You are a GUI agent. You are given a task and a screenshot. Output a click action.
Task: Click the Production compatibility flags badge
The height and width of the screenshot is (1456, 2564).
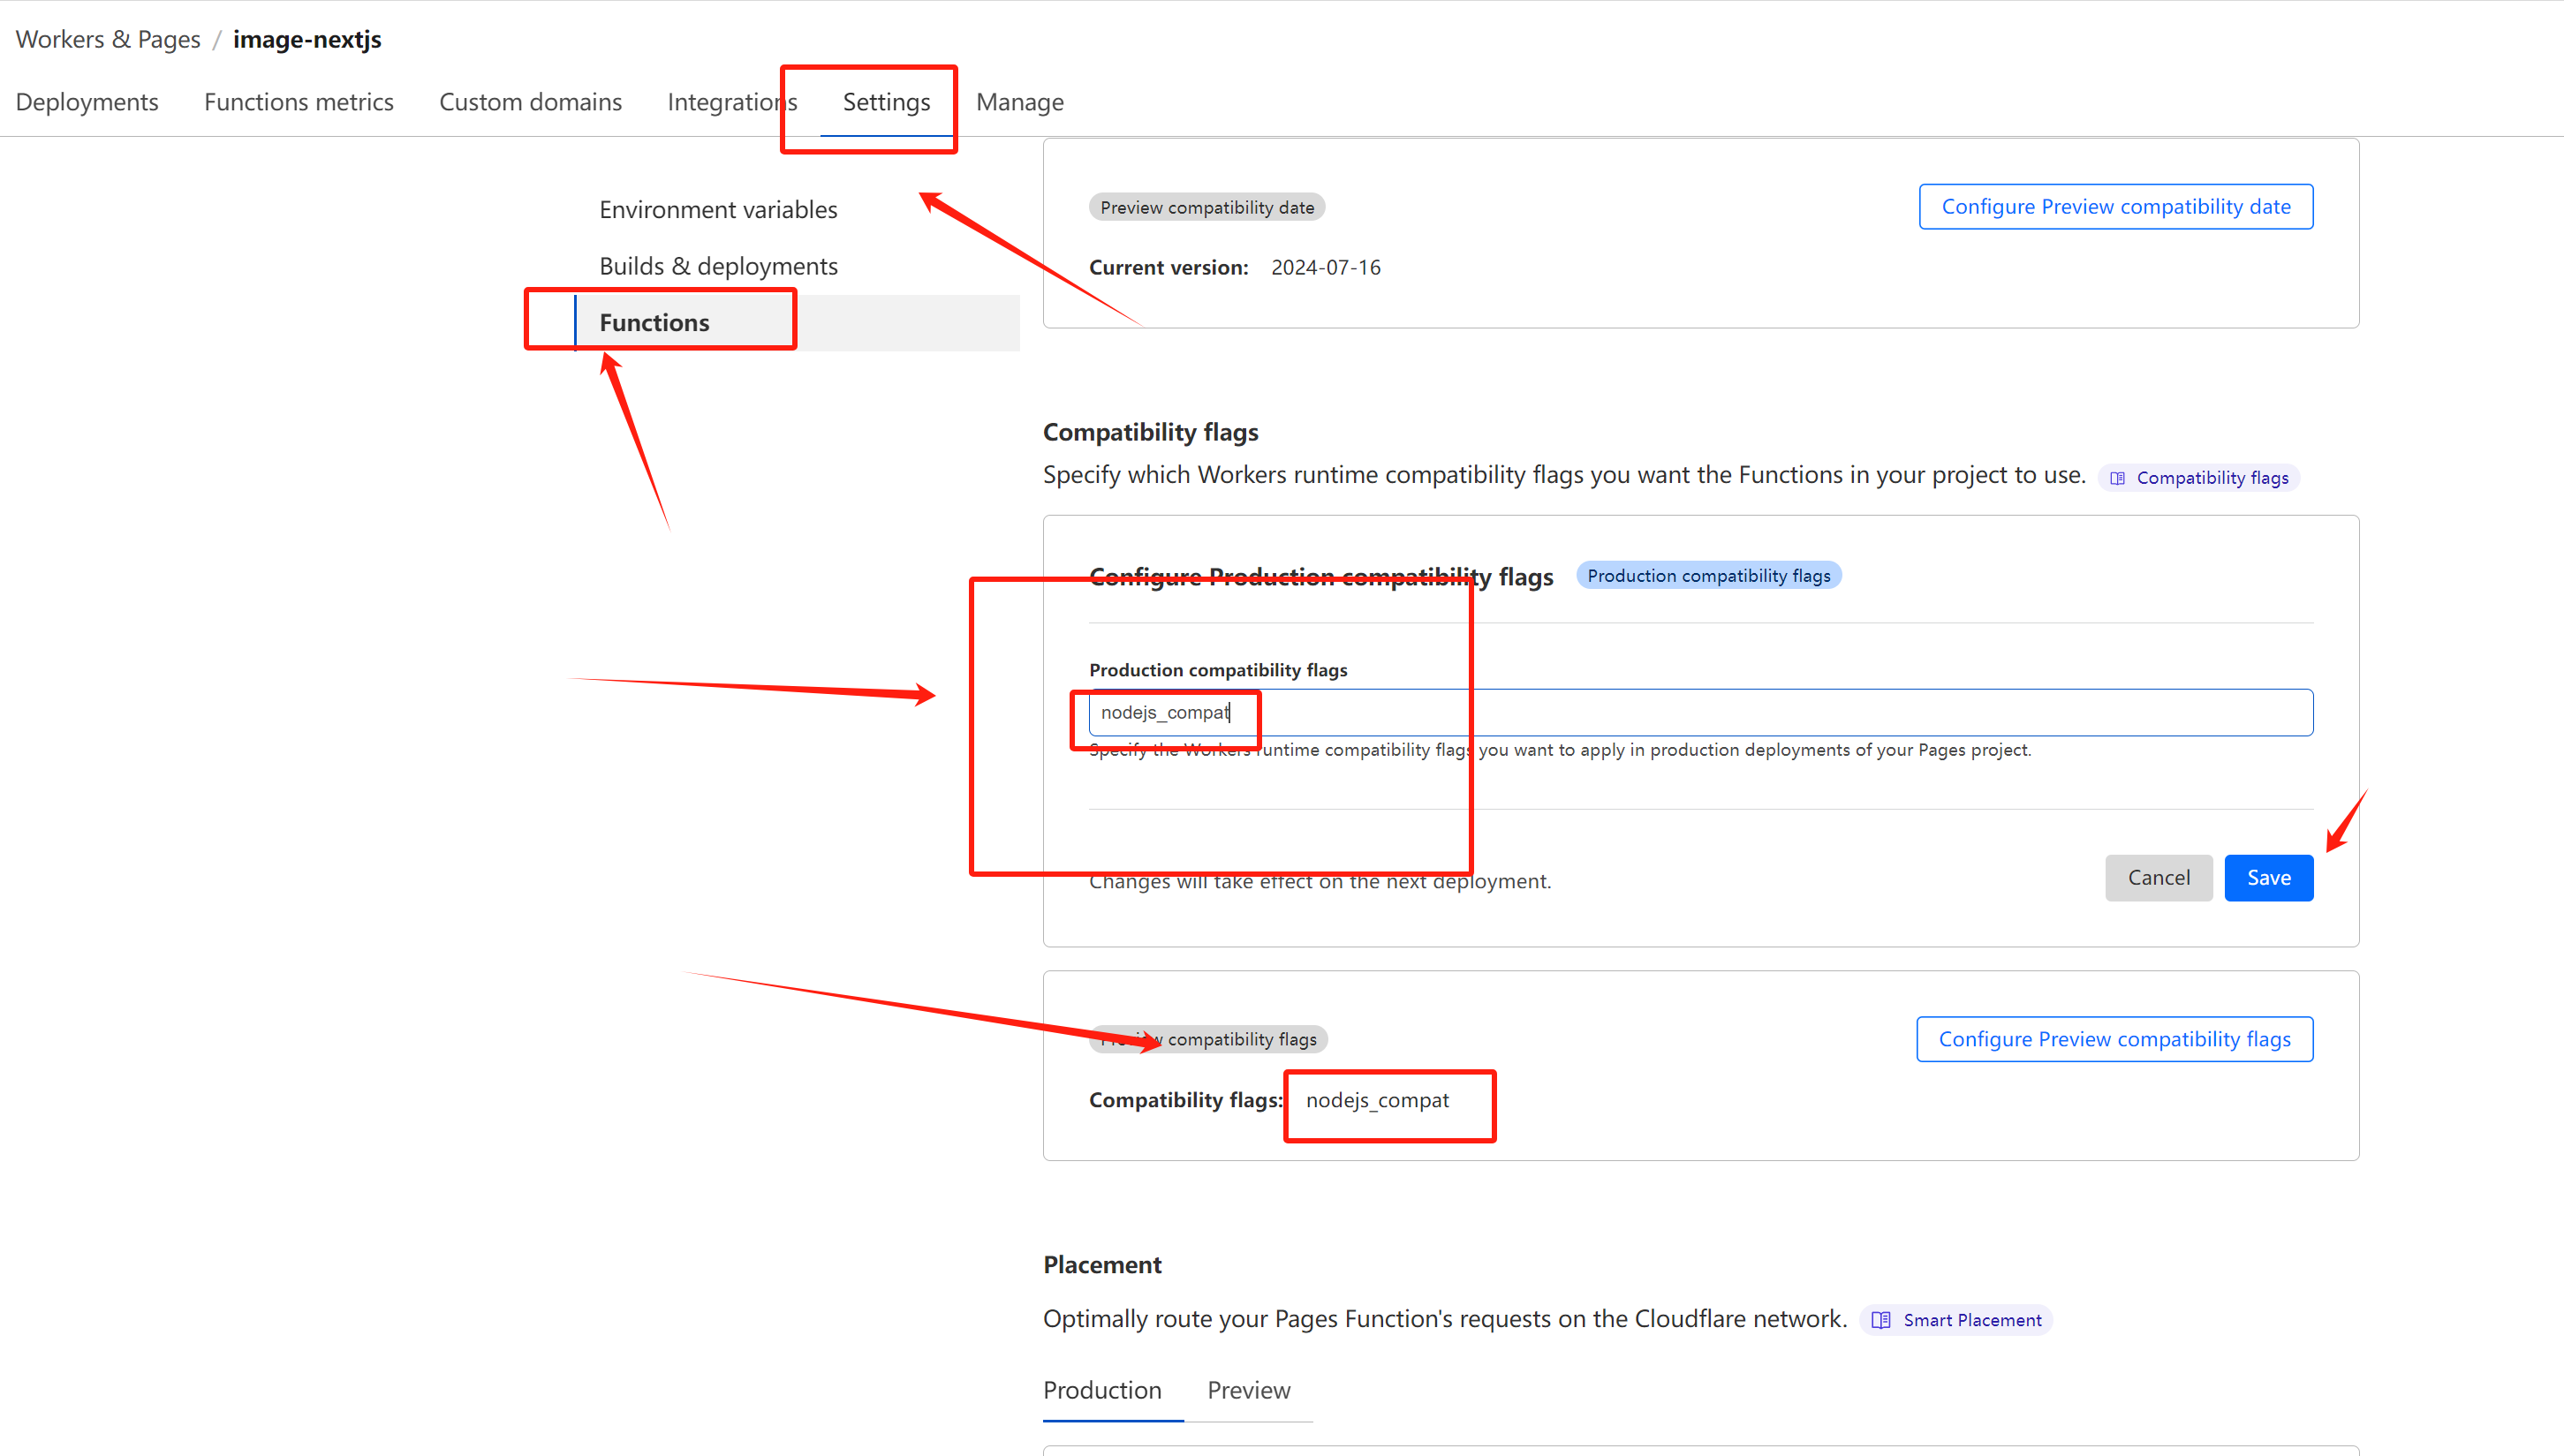click(1708, 575)
